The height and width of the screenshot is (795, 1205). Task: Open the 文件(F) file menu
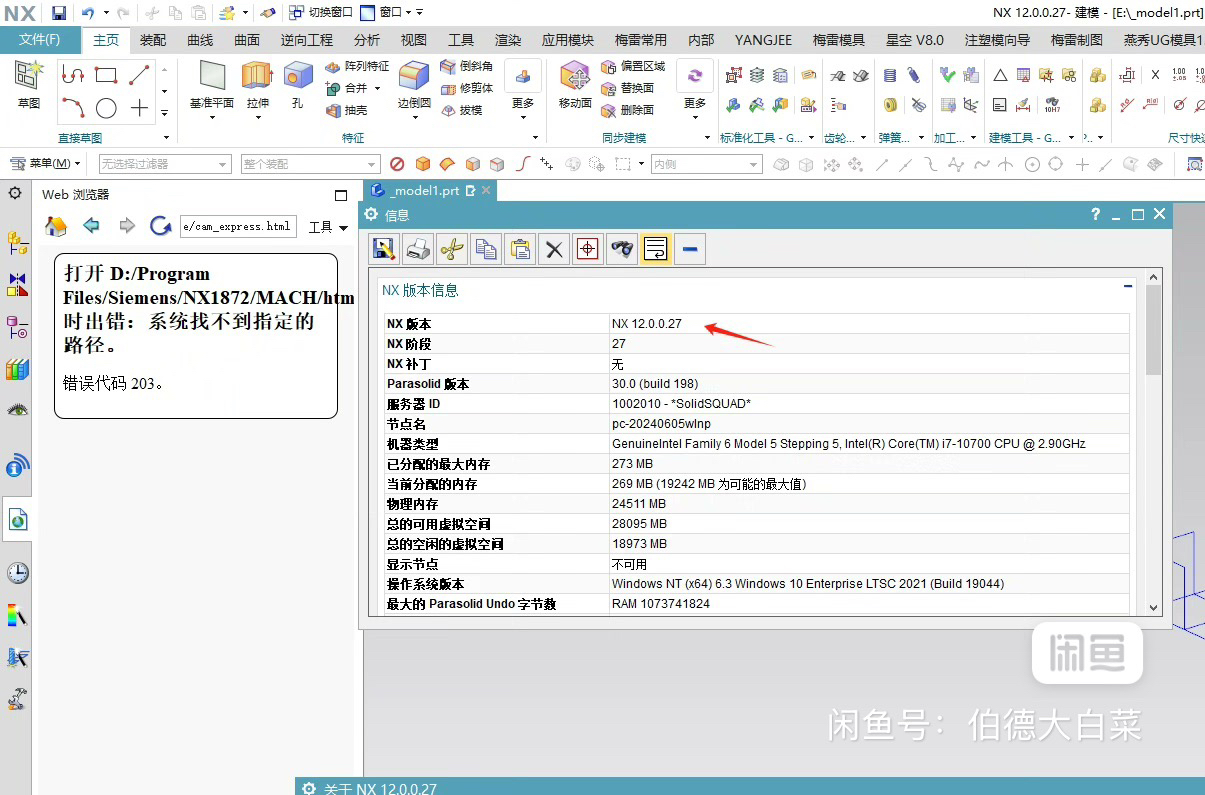pyautogui.click(x=40, y=40)
